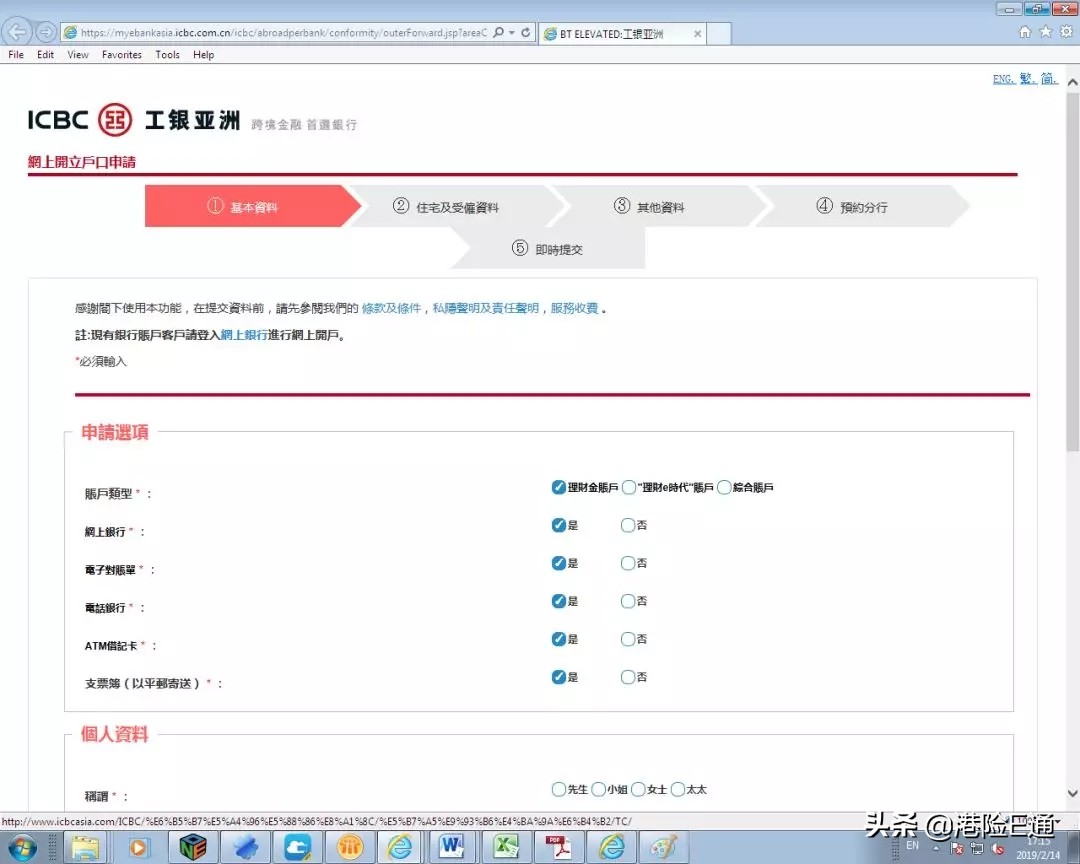Open Windows Media Player from the taskbar
The height and width of the screenshot is (864, 1080).
pyautogui.click(x=138, y=846)
